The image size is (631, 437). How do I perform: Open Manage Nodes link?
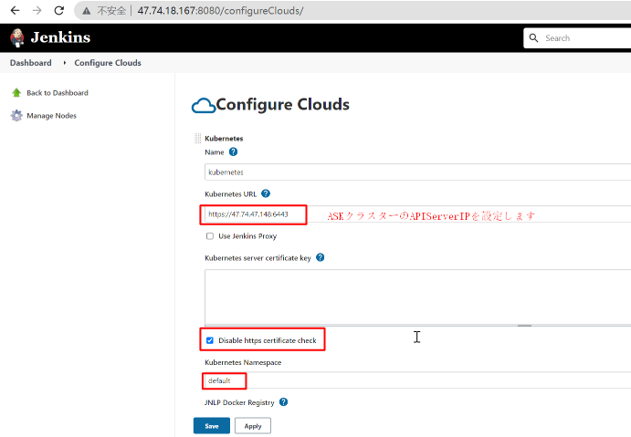point(52,116)
